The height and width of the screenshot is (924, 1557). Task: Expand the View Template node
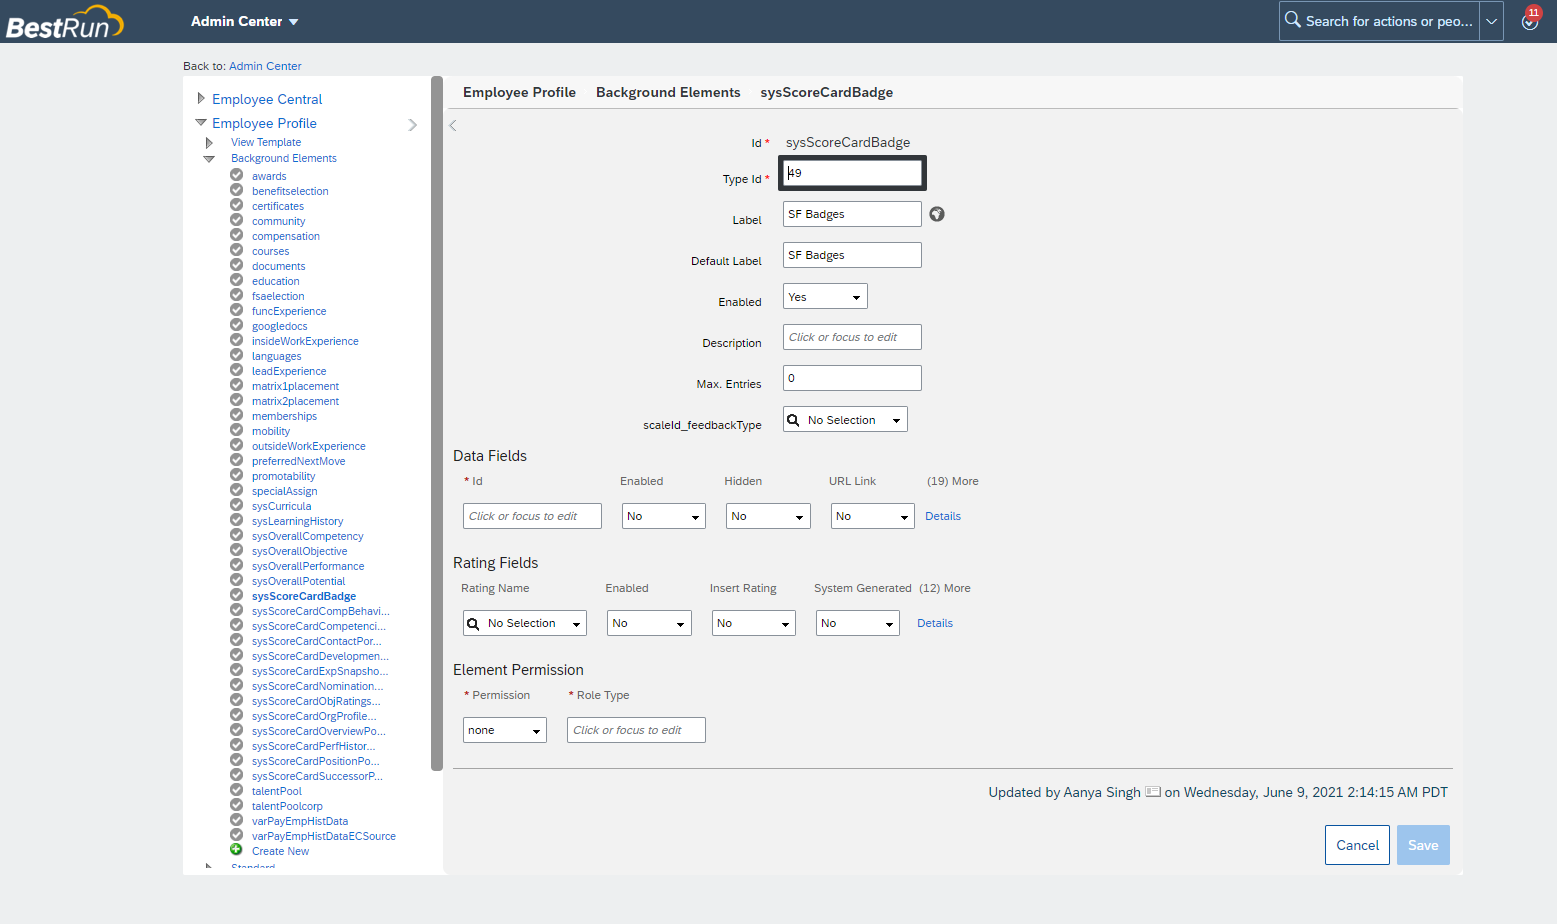coord(209,142)
